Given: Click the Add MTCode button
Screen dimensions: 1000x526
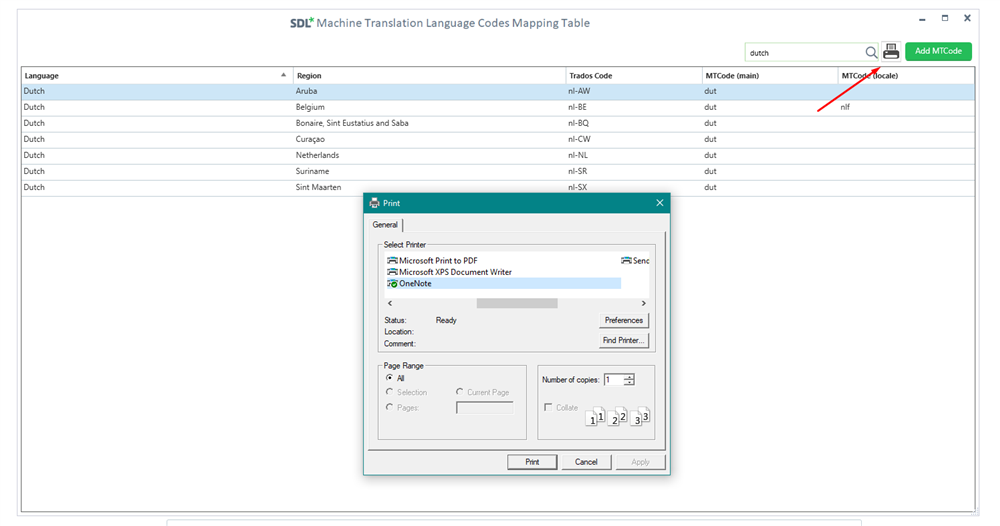Looking at the screenshot, I should coord(938,51).
